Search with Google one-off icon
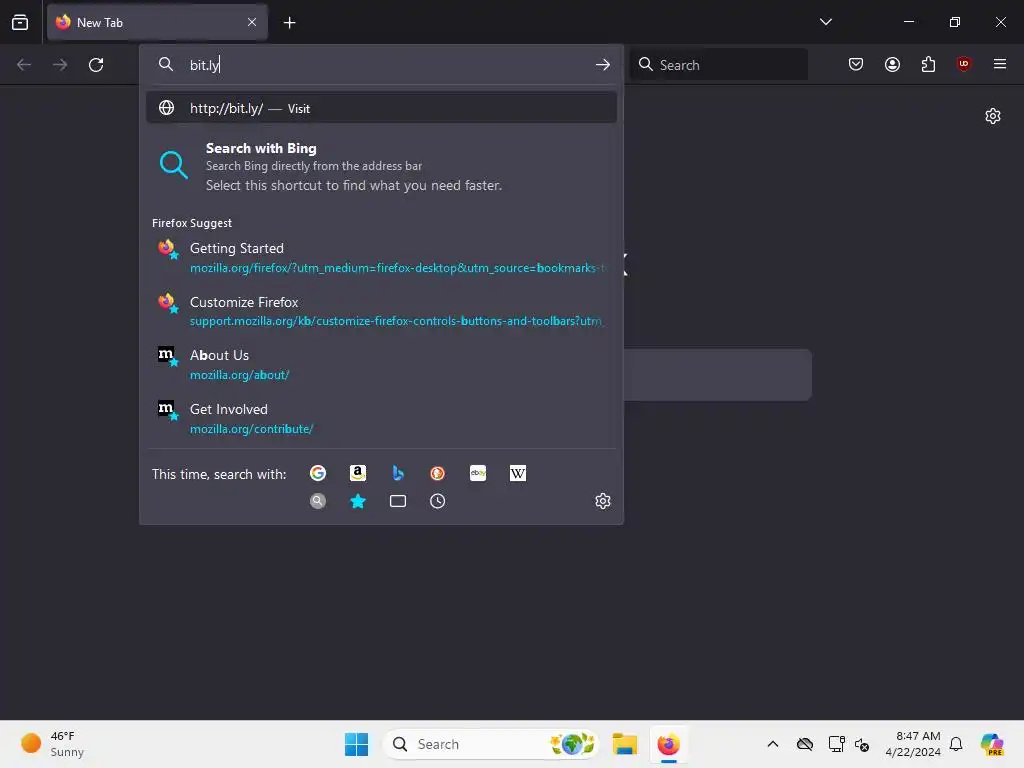This screenshot has height=768, width=1024. click(318, 473)
